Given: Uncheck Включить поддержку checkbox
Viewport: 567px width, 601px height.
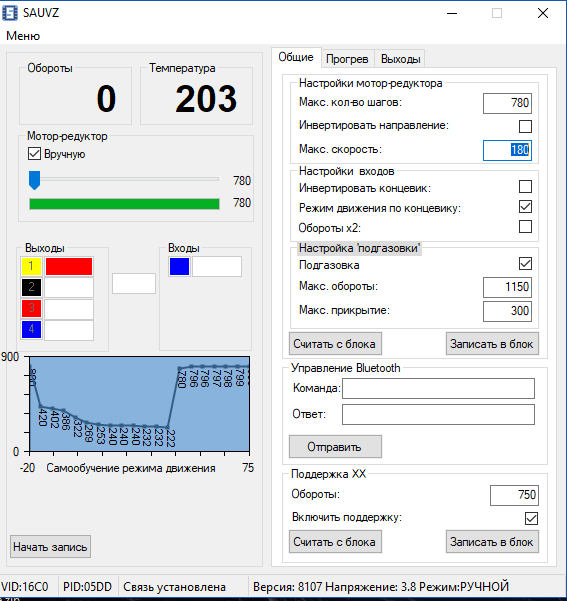Looking at the screenshot, I should (531, 519).
